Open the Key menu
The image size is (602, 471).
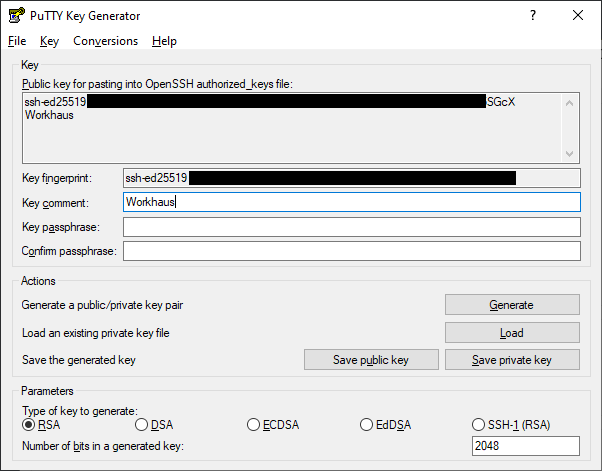coord(49,41)
